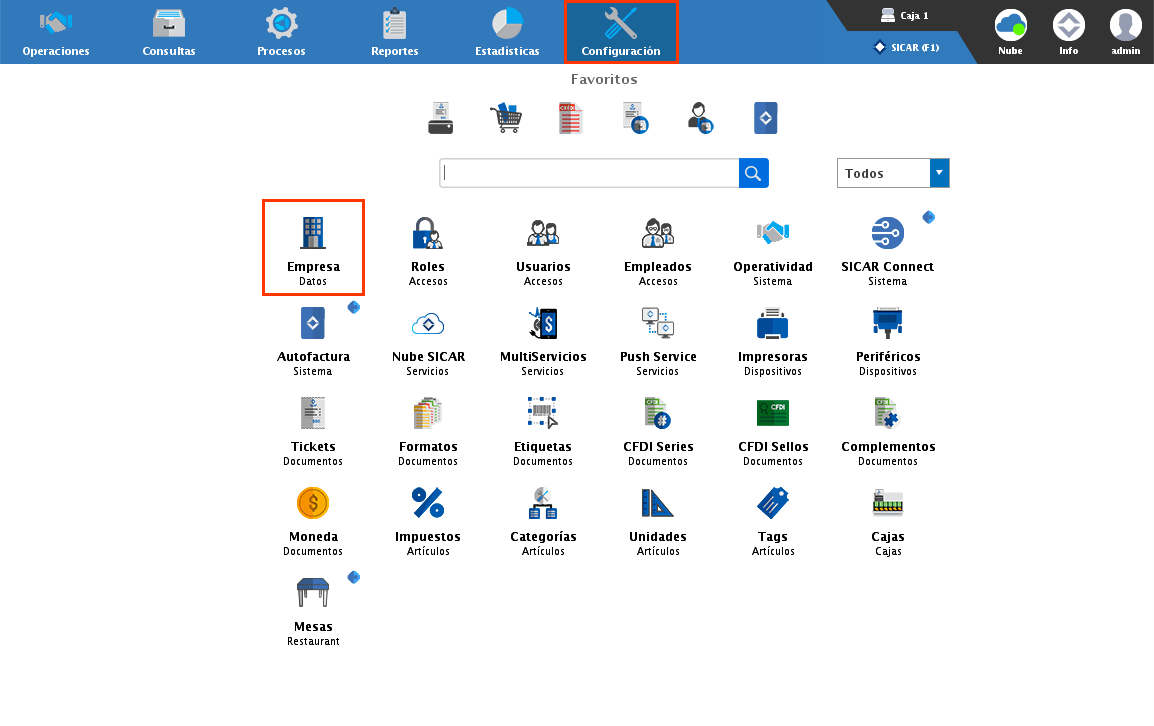Image resolution: width=1154 pixels, height=726 pixels.
Task: Go to the Reportes tab
Action: point(394,32)
